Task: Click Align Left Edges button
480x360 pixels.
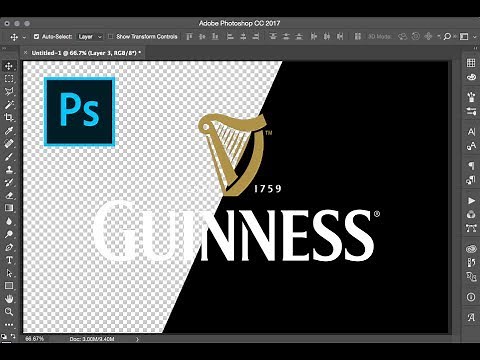Action: [230, 36]
